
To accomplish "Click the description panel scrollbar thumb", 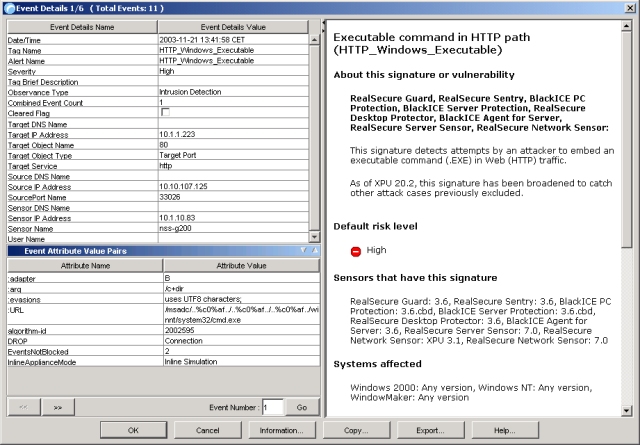I will 627,139.
